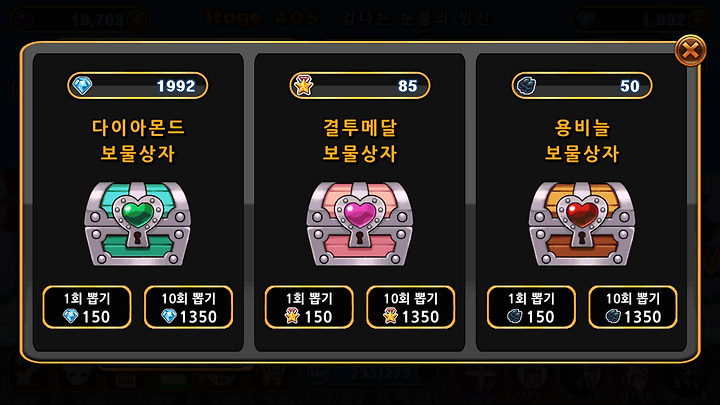Tap the green heart treasure chest
This screenshot has width=720, height=405.
pyautogui.click(x=137, y=223)
